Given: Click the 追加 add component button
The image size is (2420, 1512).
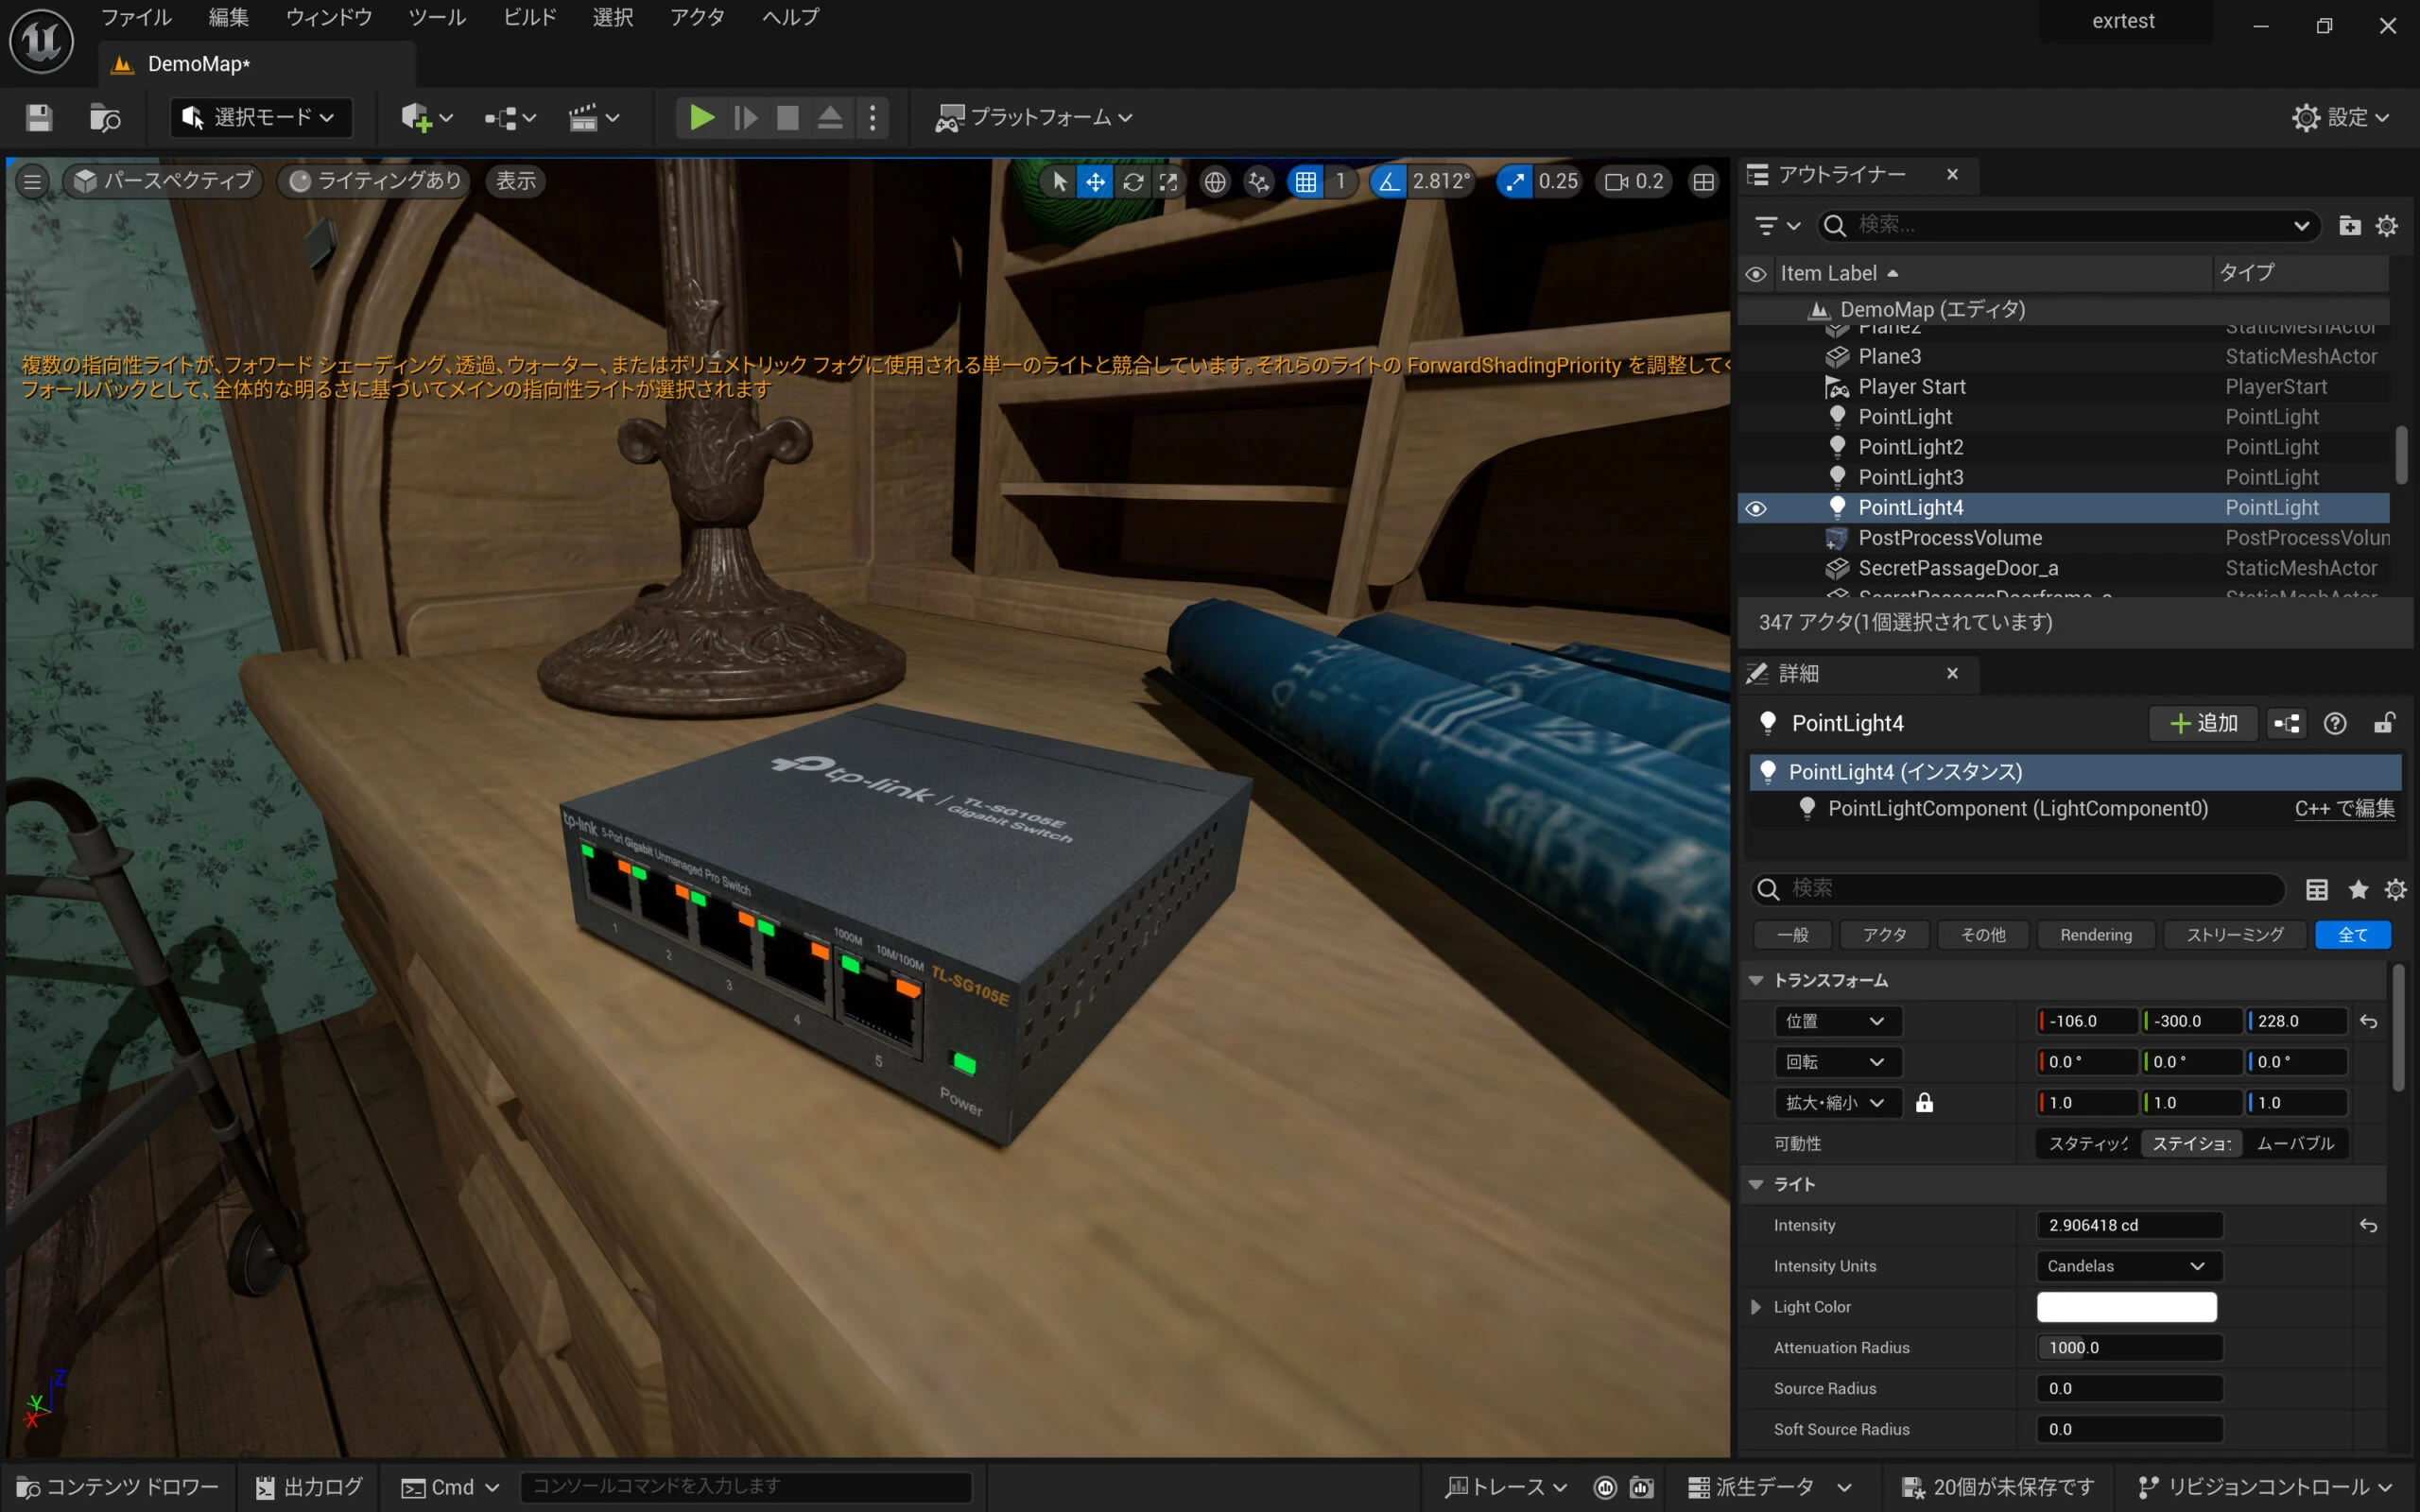Looking at the screenshot, I should tap(2203, 723).
